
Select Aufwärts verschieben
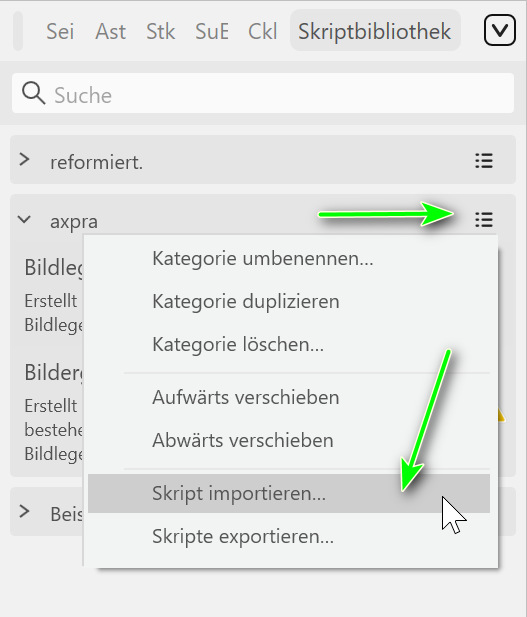pyautogui.click(x=289, y=397)
